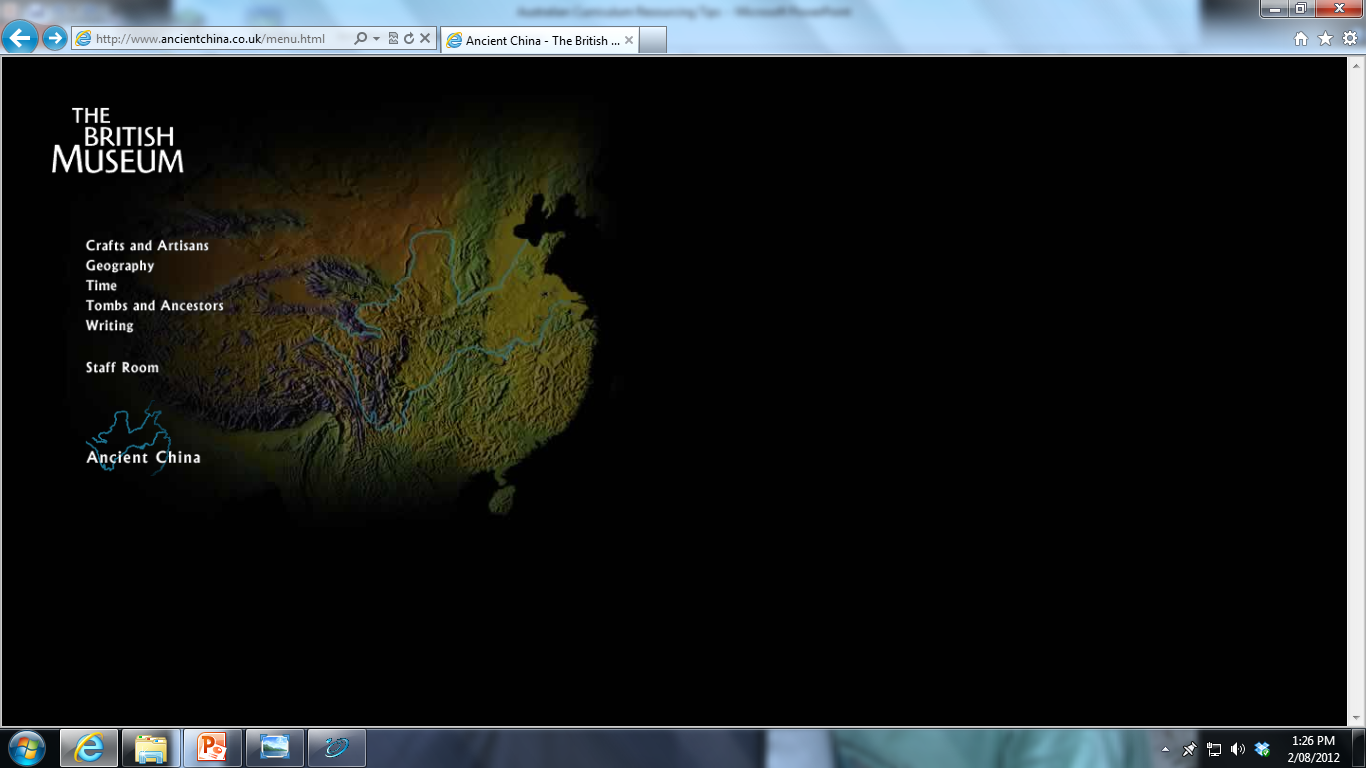Toggle Compatibility View icon in address bar
Image resolution: width=1366 pixels, height=768 pixels.
click(393, 39)
